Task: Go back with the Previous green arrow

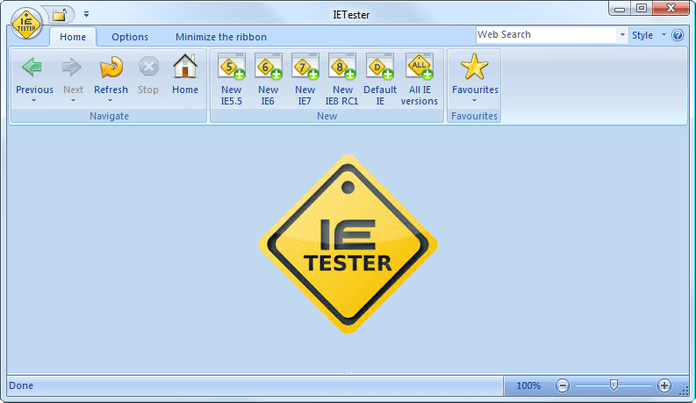Action: tap(32, 67)
